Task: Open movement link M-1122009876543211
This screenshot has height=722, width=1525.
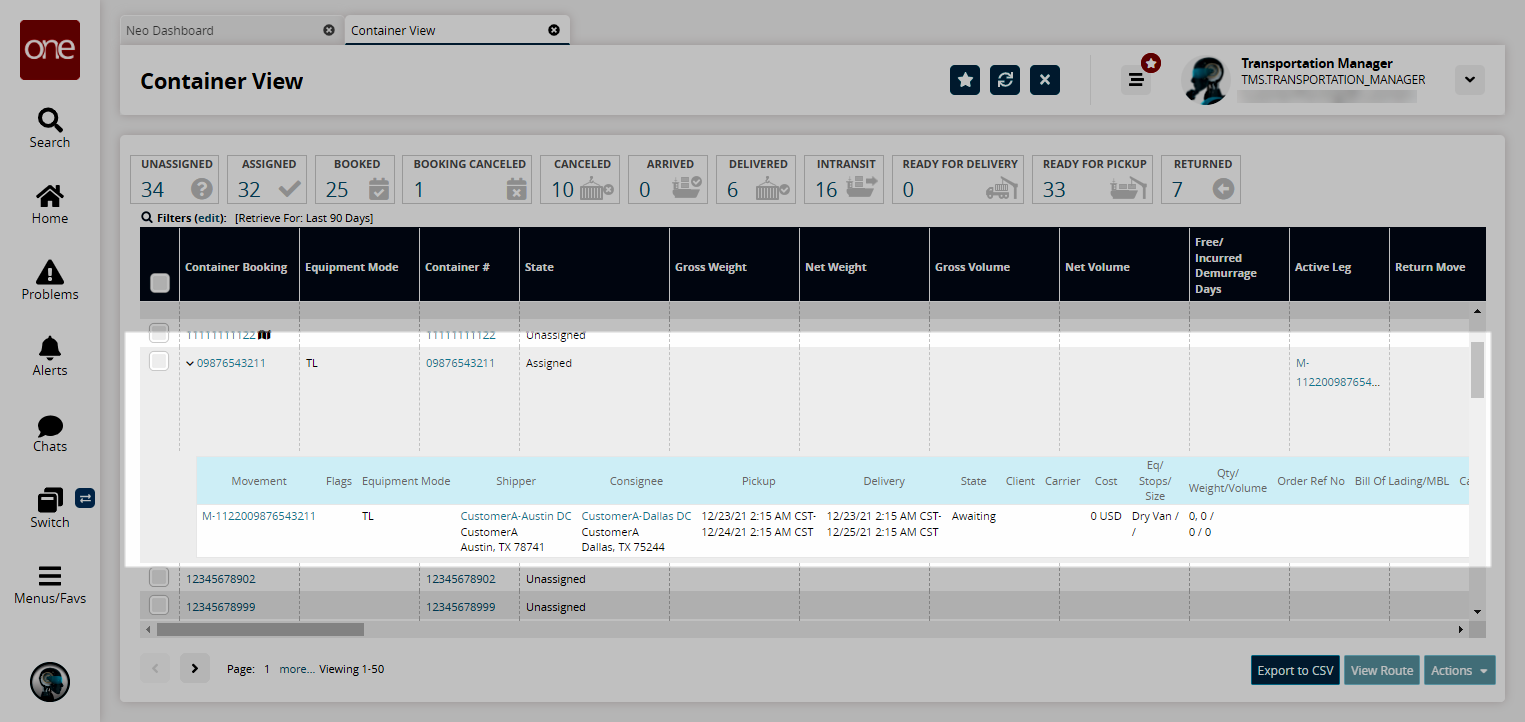Action: tap(259, 516)
